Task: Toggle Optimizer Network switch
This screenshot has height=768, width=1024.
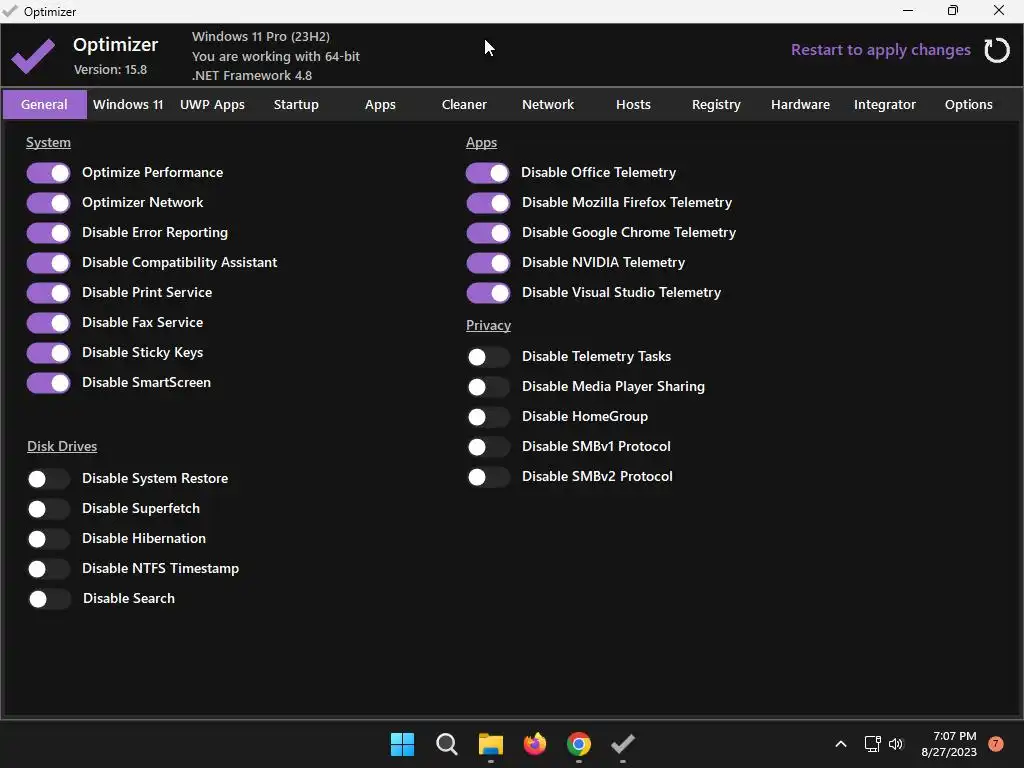Action: 48,203
